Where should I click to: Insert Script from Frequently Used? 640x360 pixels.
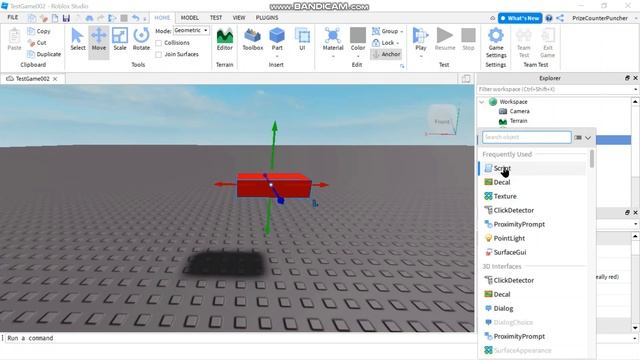533,168
